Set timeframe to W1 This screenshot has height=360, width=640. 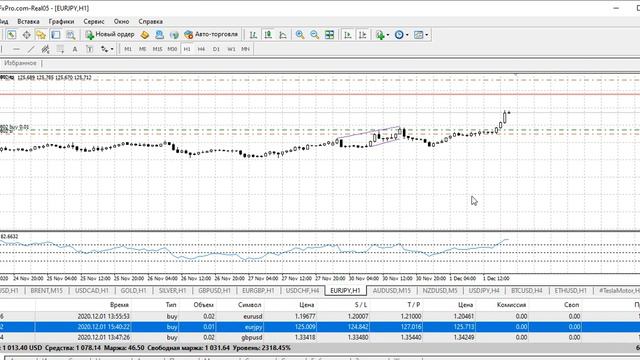click(231, 49)
